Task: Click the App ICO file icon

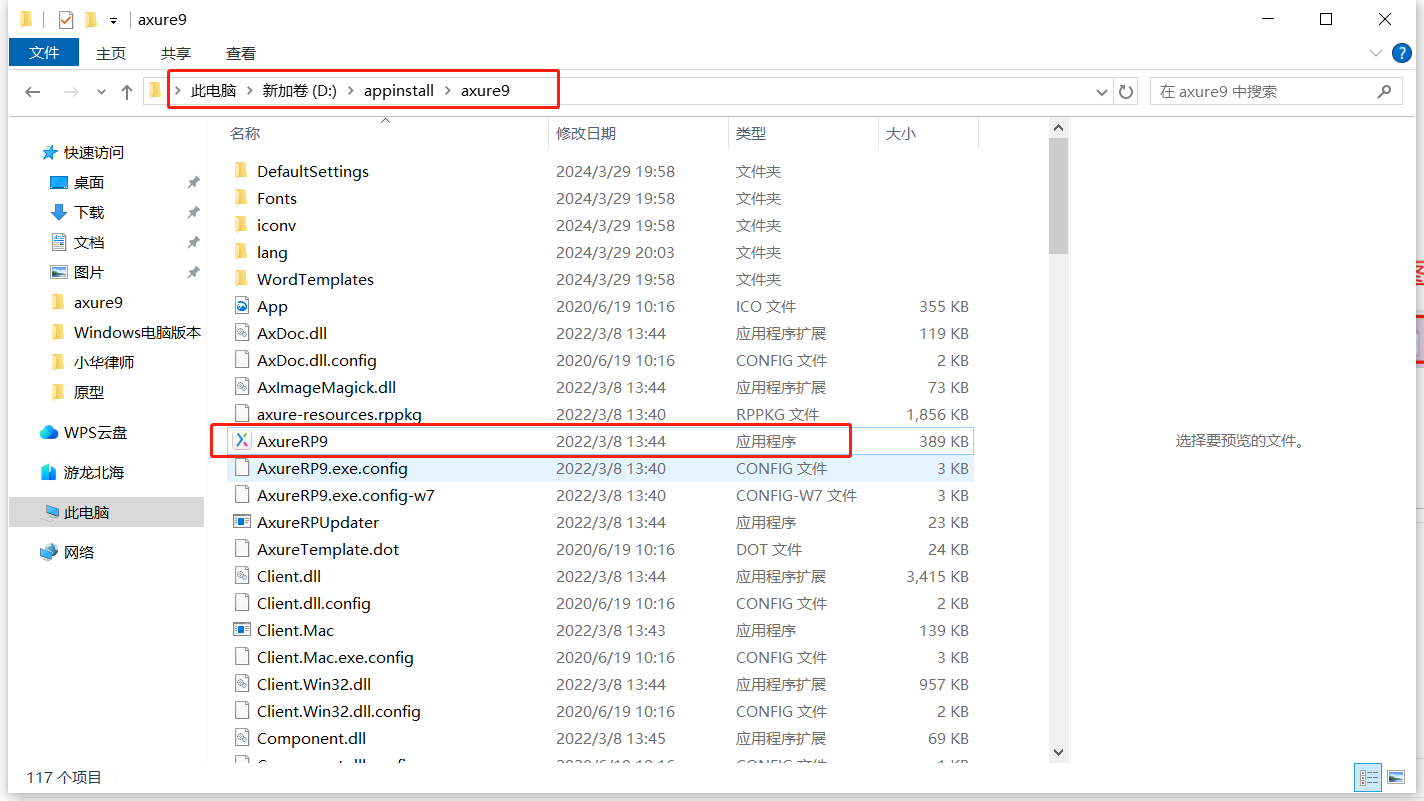Action: tap(241, 306)
